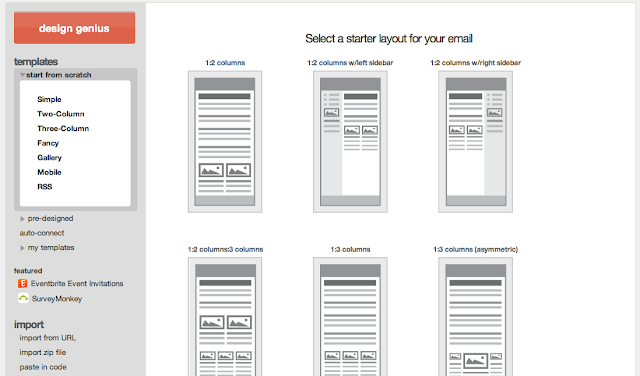Image resolution: width=640 pixels, height=376 pixels.
Task: Choose paste in code
Action: click(x=43, y=367)
